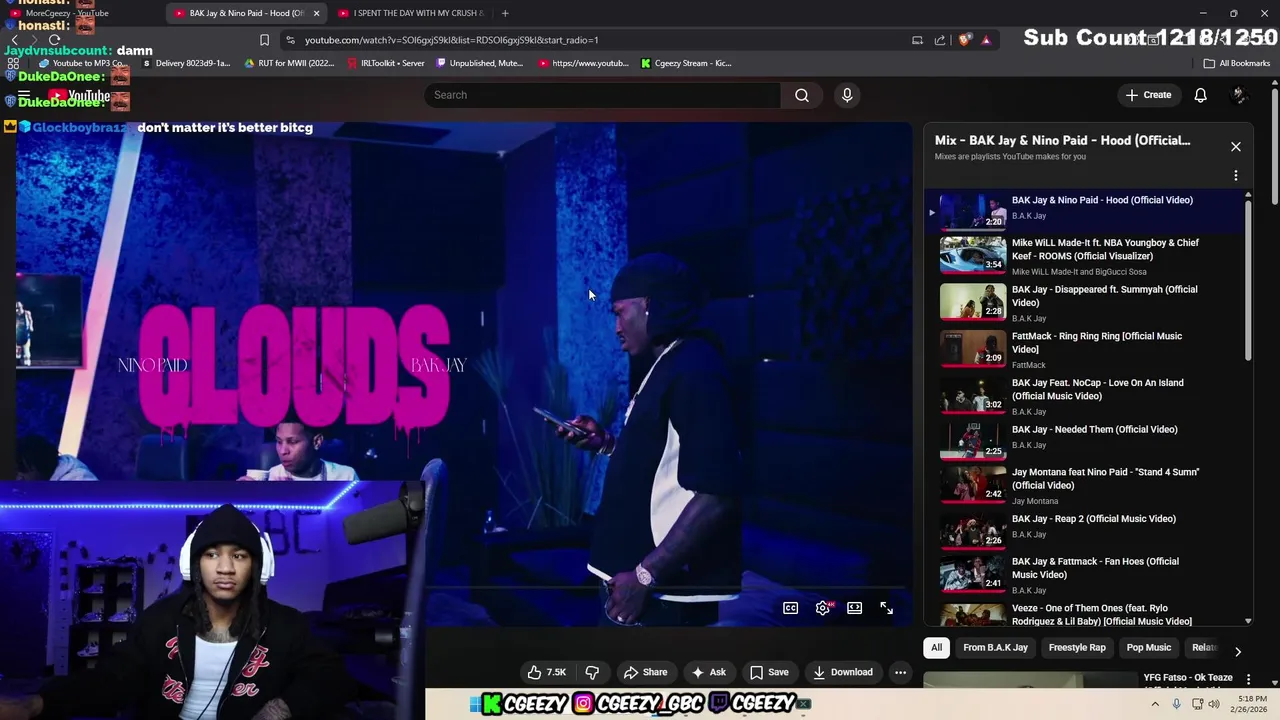This screenshot has width=1280, height=720.
Task: Click the YouTube search input field
Action: coord(602,95)
